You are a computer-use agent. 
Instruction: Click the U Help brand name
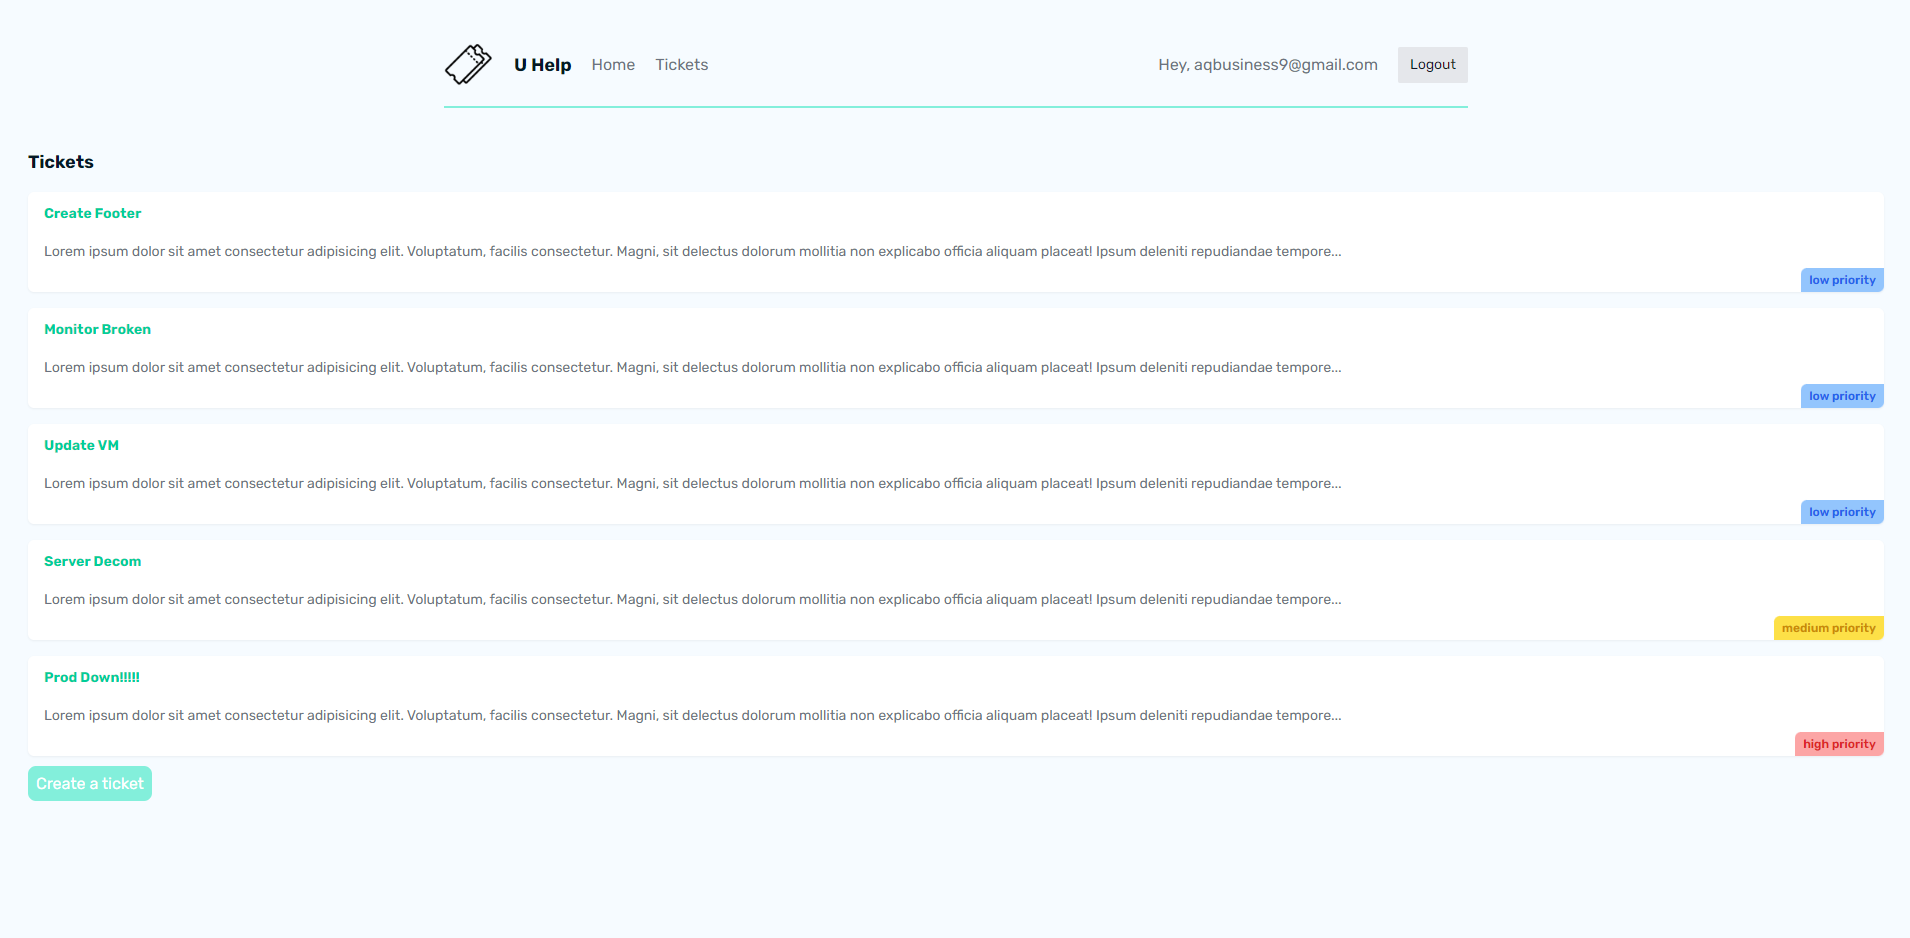(x=542, y=65)
